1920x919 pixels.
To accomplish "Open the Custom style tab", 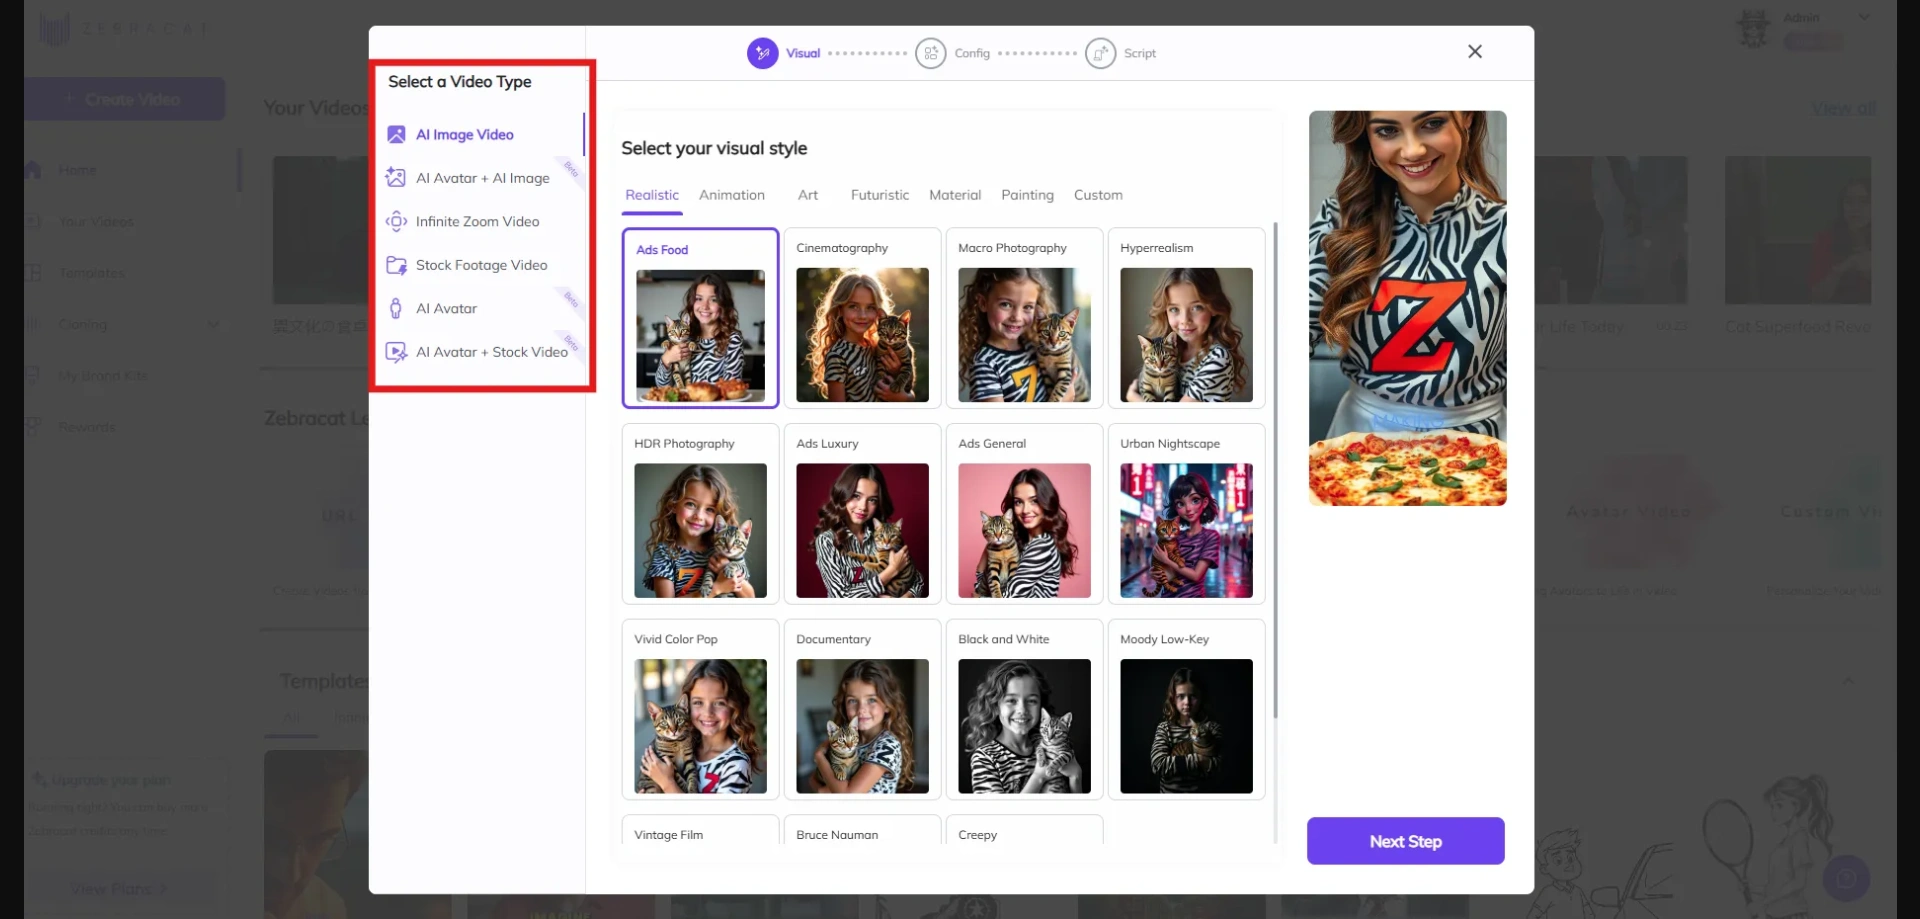I will click(1098, 195).
